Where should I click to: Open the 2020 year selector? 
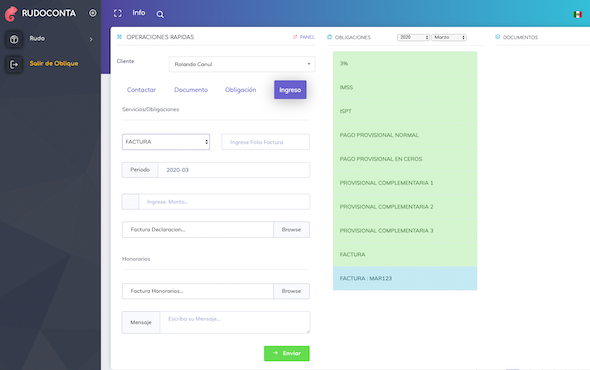pyautogui.click(x=413, y=37)
